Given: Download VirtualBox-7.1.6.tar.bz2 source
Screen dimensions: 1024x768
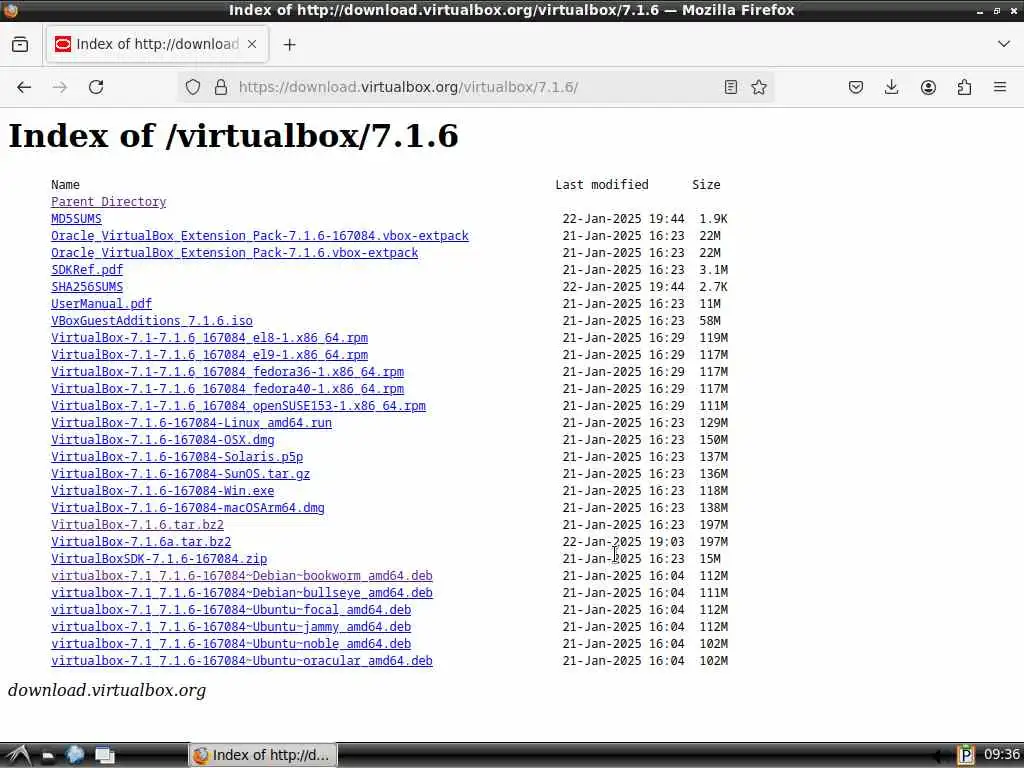Looking at the screenshot, I should [137, 524].
